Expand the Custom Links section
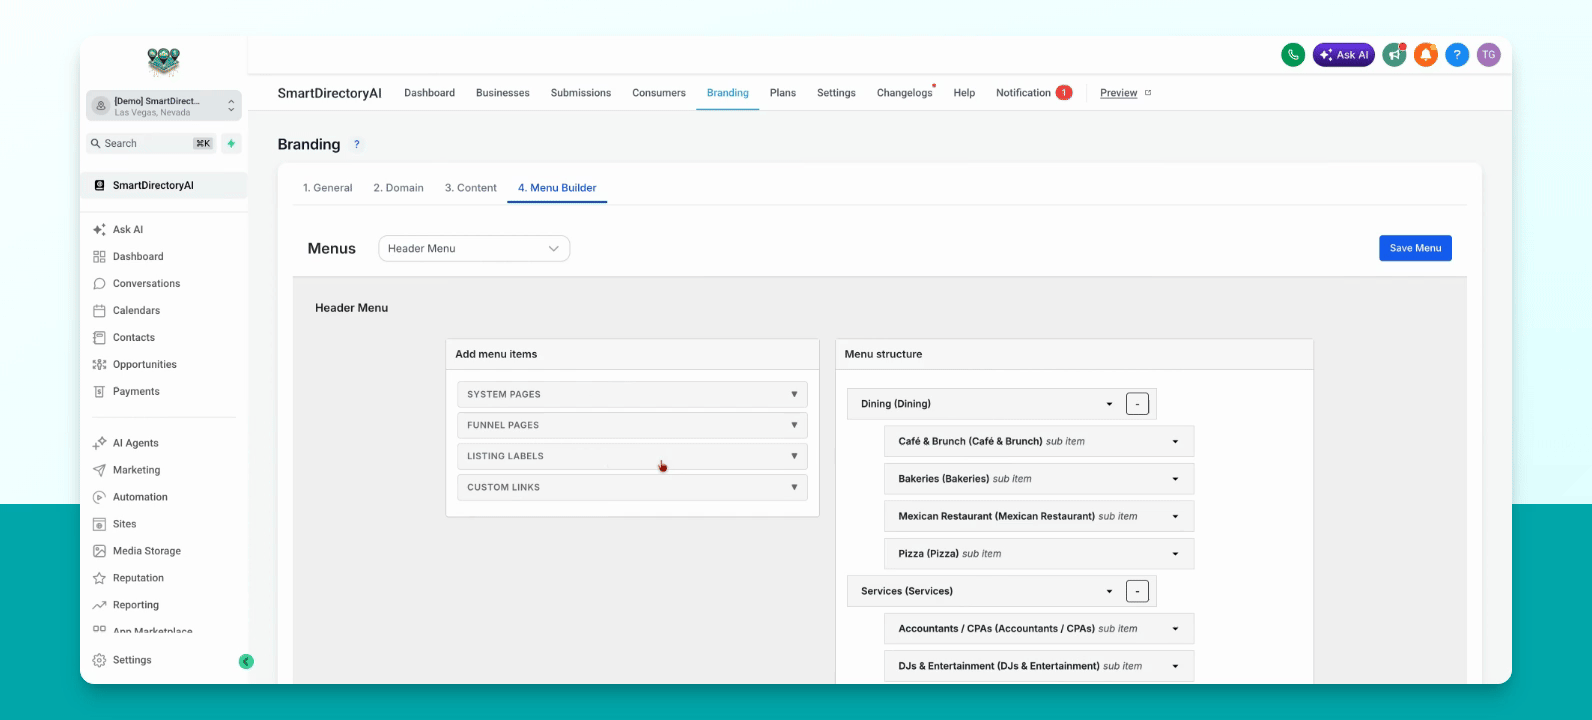Image resolution: width=1592 pixels, height=720 pixels. coord(632,487)
